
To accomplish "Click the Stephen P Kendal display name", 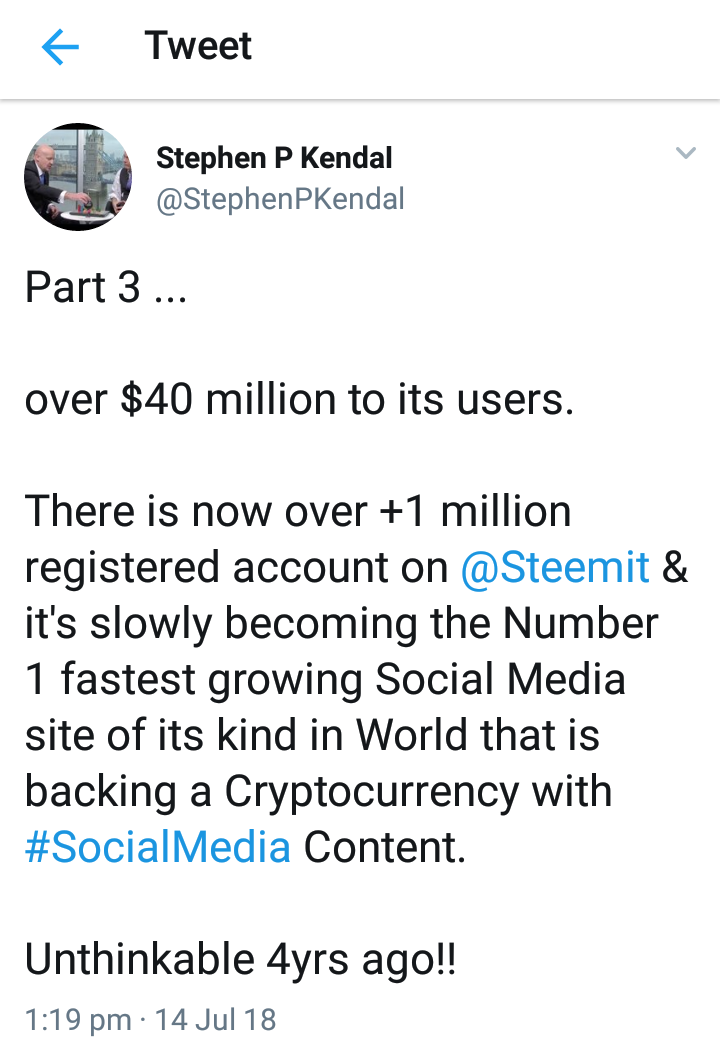I will click(274, 158).
